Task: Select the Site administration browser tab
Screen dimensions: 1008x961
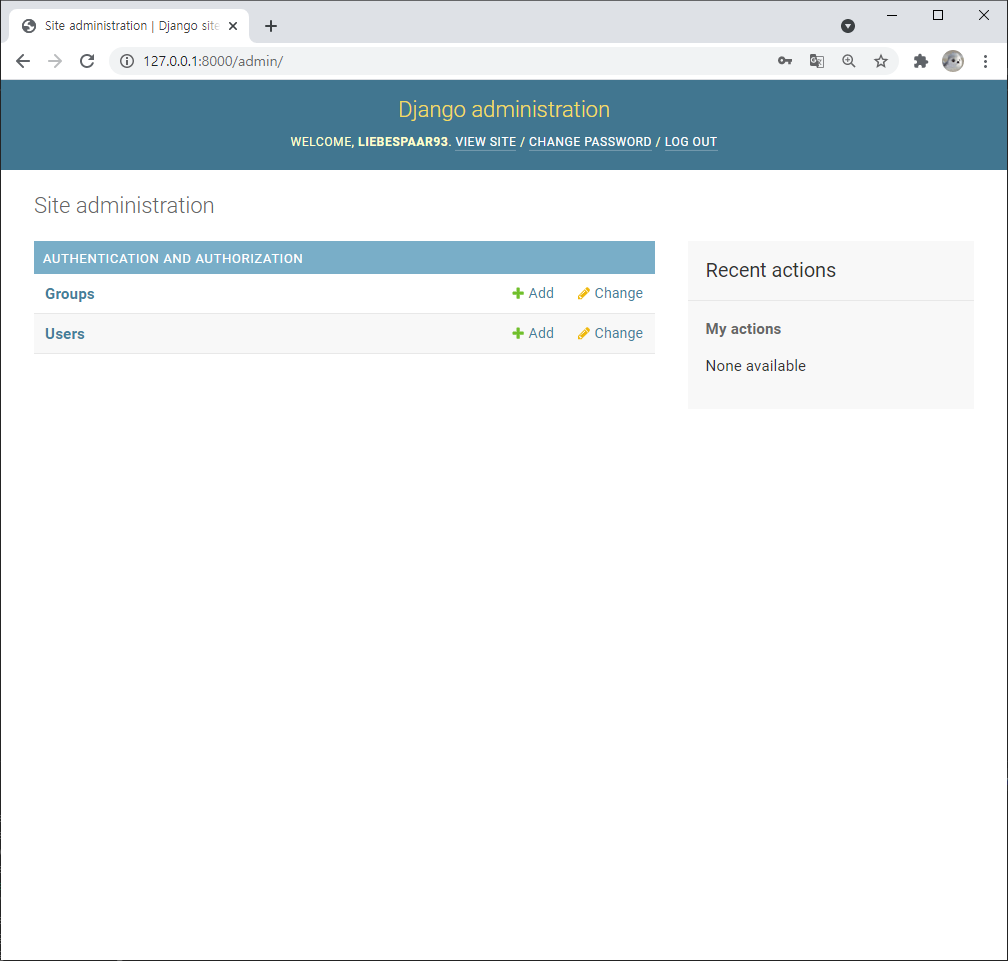Action: pyautogui.click(x=129, y=26)
